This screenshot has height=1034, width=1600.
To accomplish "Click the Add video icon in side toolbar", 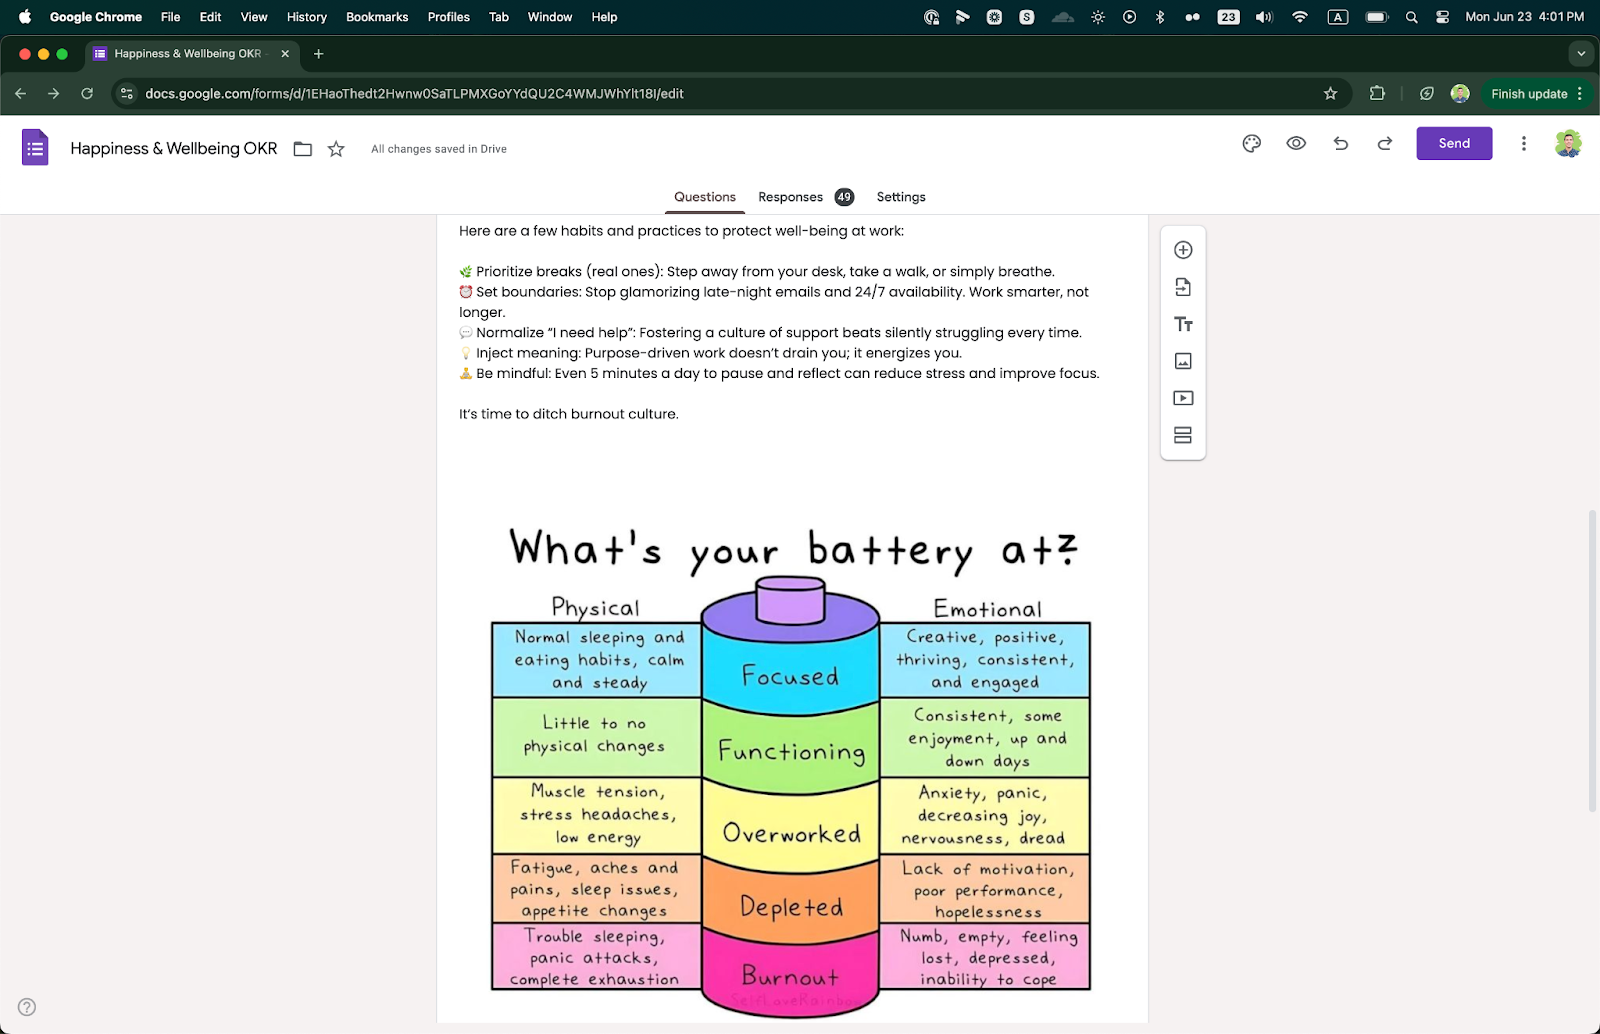I will click(x=1183, y=398).
